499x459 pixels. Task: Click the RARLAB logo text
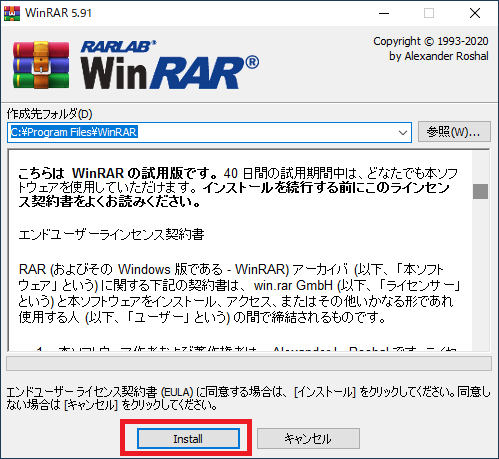pos(118,47)
